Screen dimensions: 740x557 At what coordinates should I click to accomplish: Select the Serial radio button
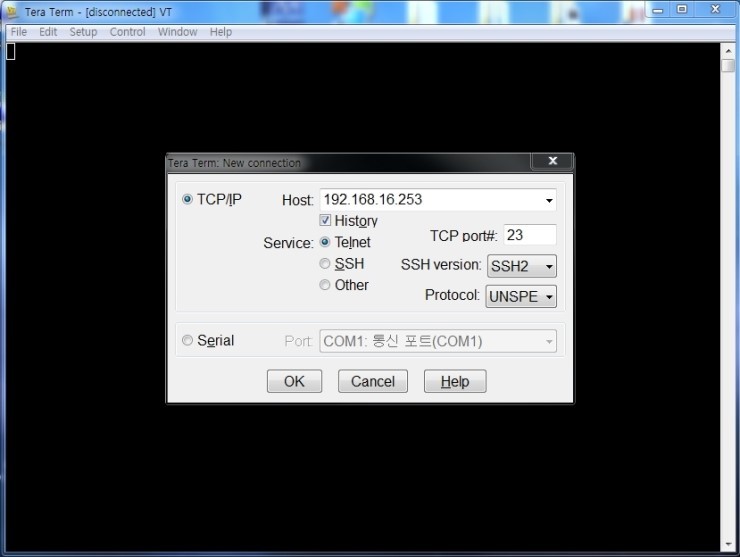187,340
